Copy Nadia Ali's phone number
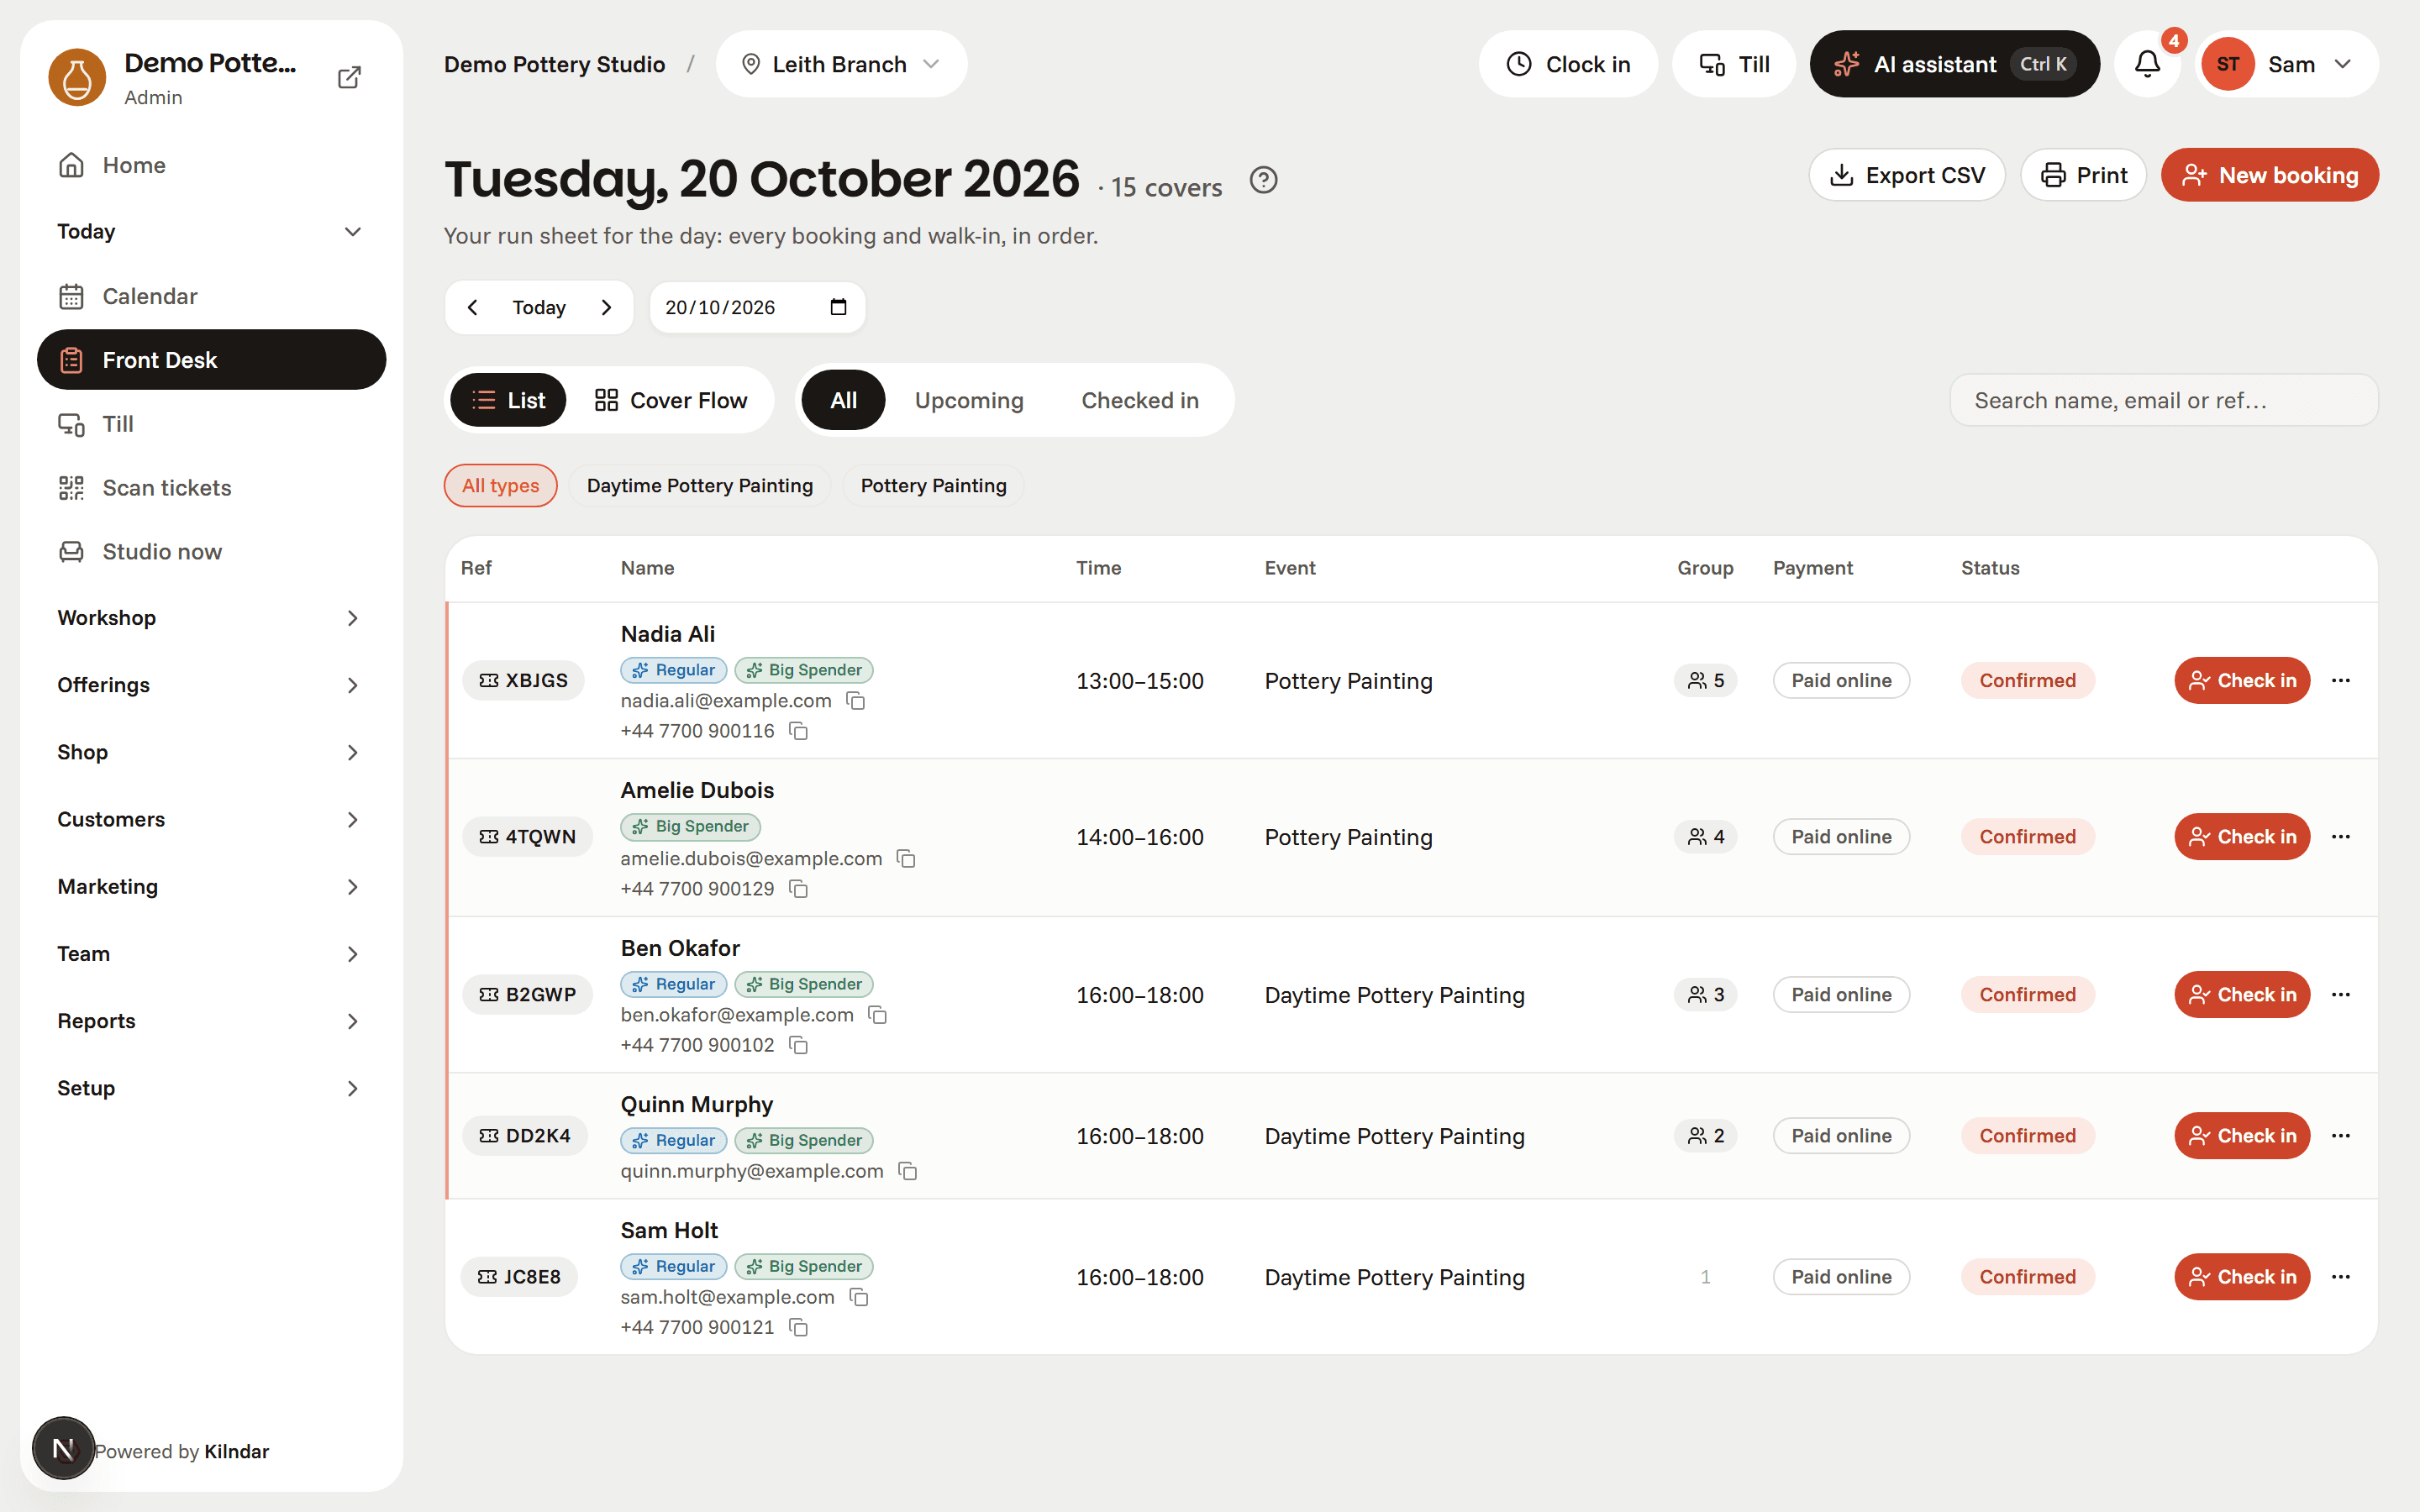The height and width of the screenshot is (1512, 2420). click(798, 731)
